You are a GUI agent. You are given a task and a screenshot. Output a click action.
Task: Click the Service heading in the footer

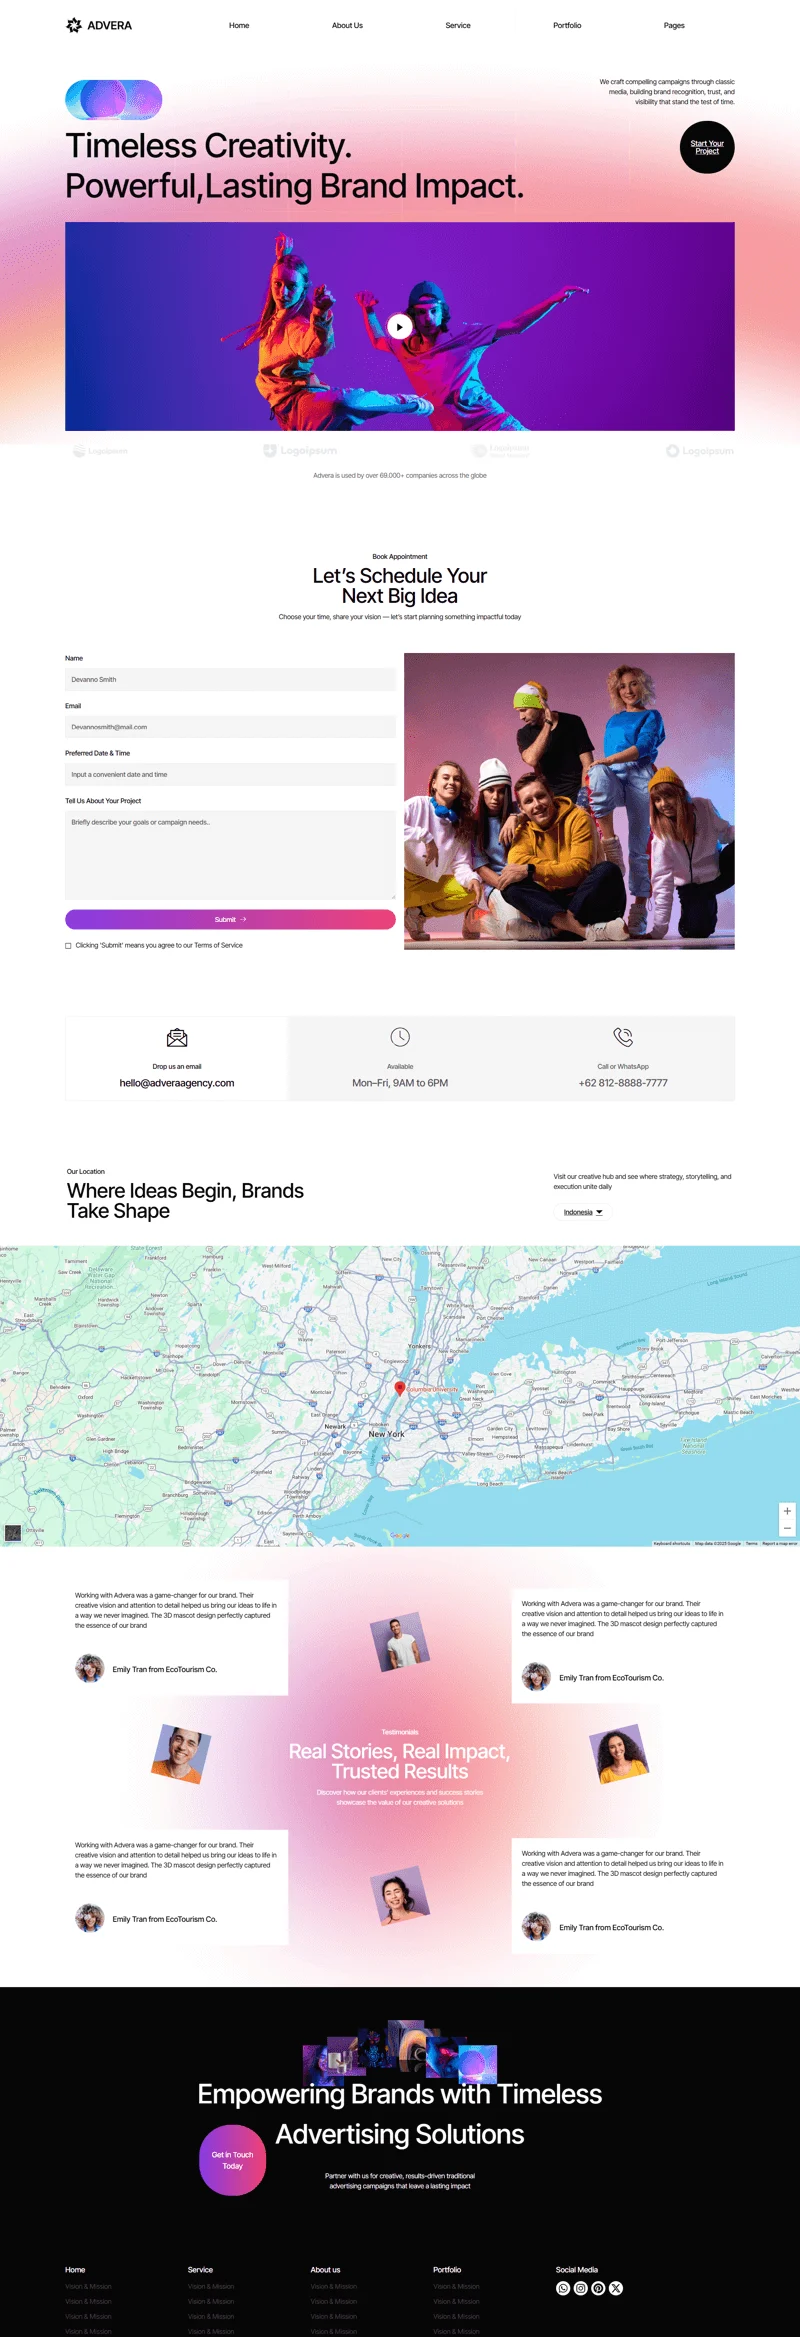(x=200, y=2270)
